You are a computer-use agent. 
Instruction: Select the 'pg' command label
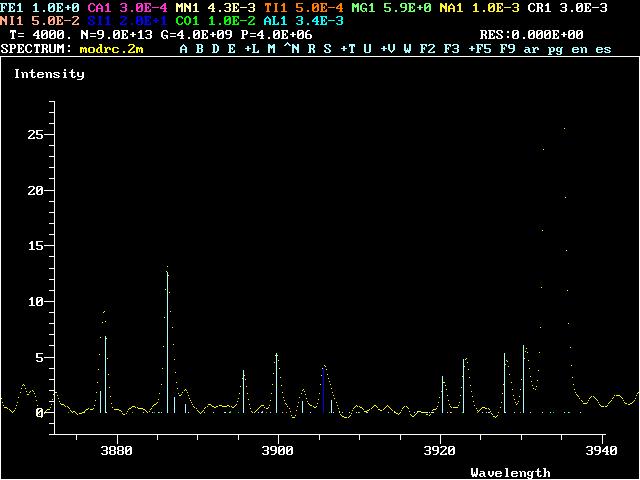(556, 51)
